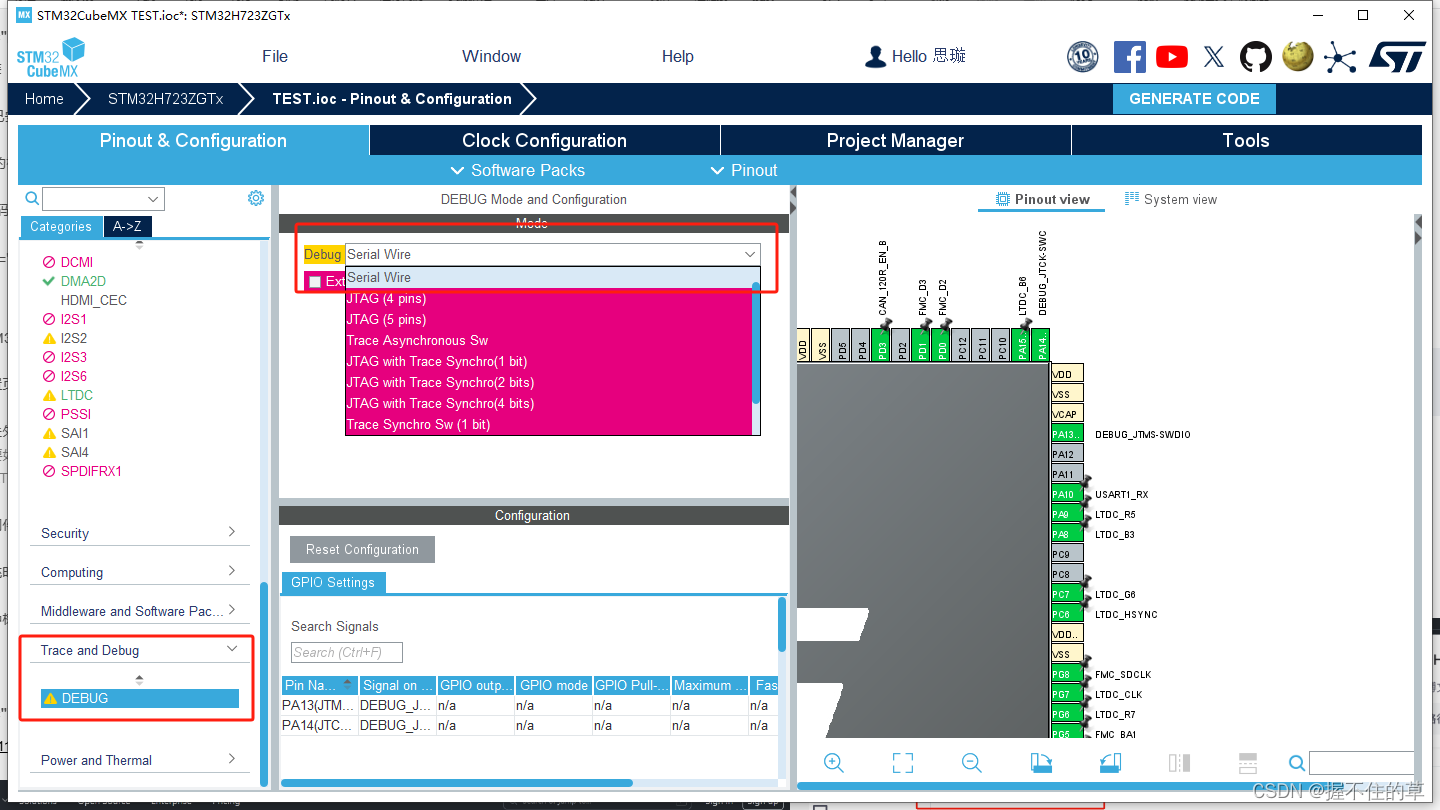
Task: Collapse the Trace and Debug category
Action: 138,650
